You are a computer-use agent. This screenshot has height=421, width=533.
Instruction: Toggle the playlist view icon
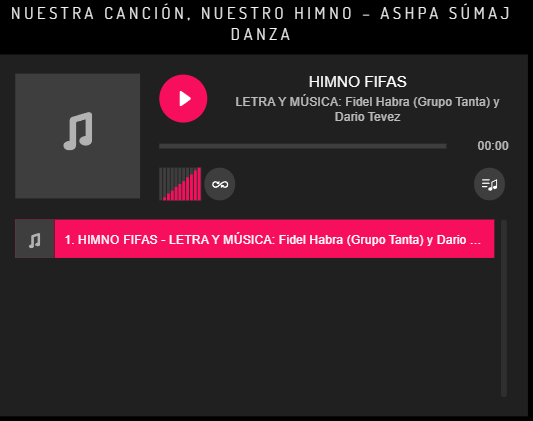489,184
